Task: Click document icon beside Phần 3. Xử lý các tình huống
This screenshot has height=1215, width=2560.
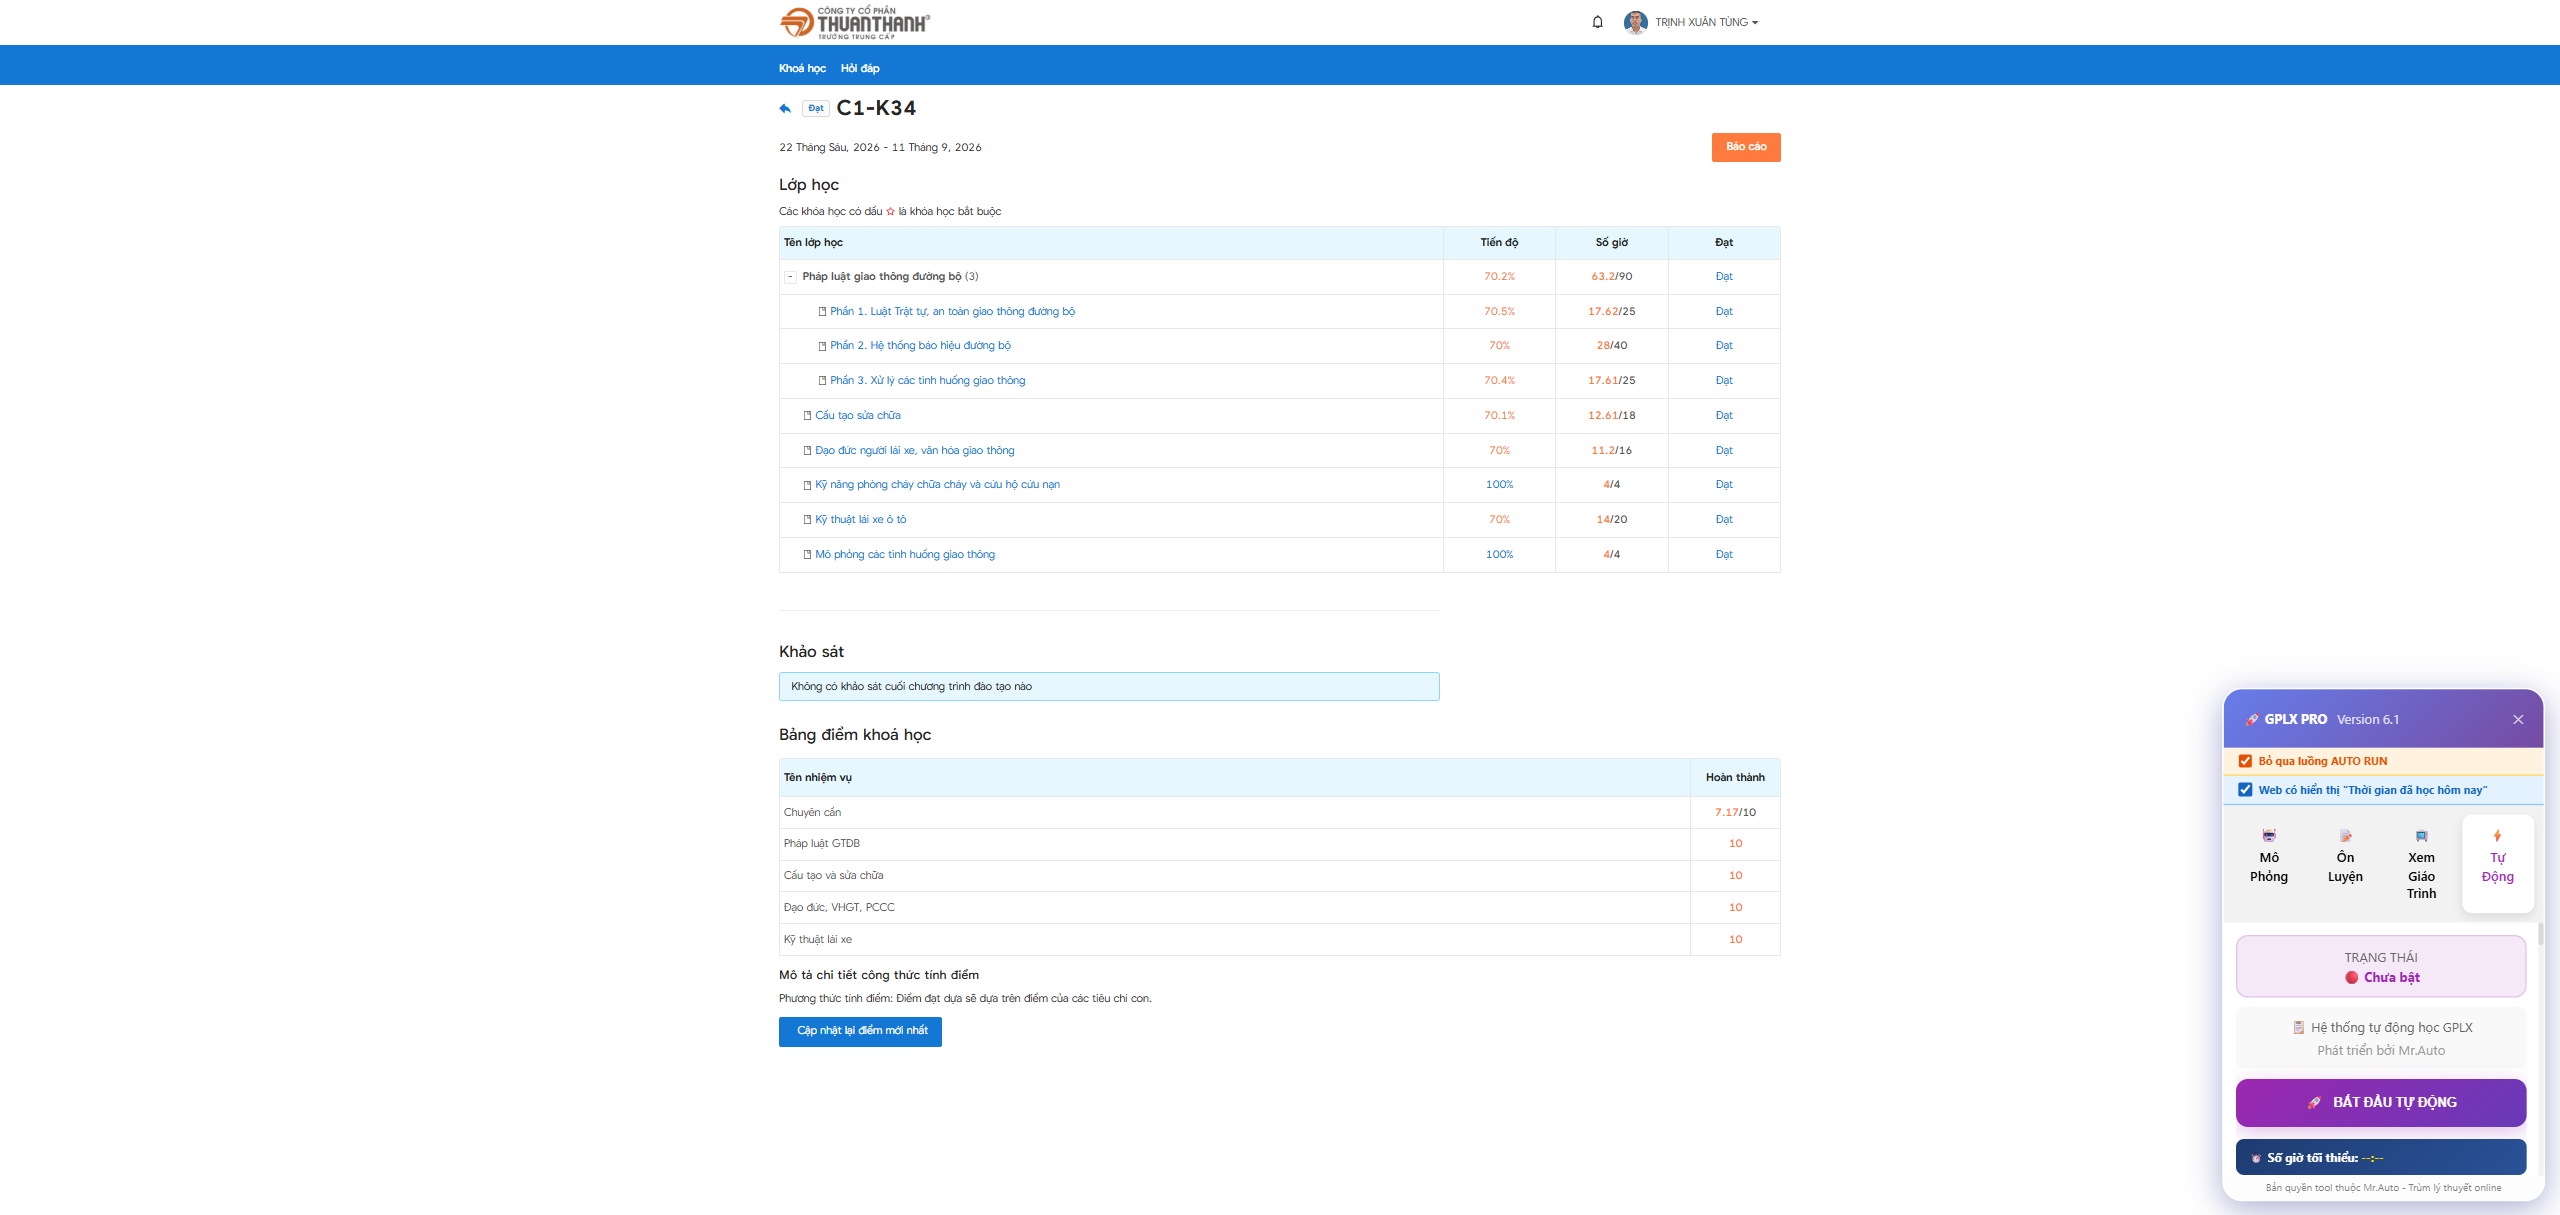Action: click(x=822, y=381)
